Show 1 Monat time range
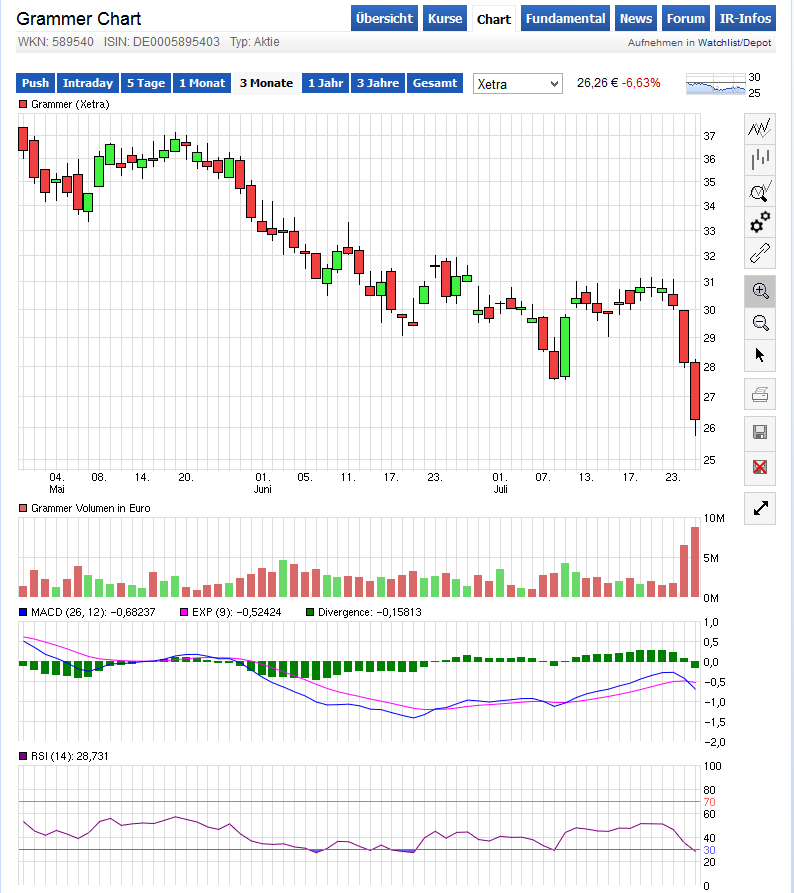 click(x=202, y=83)
